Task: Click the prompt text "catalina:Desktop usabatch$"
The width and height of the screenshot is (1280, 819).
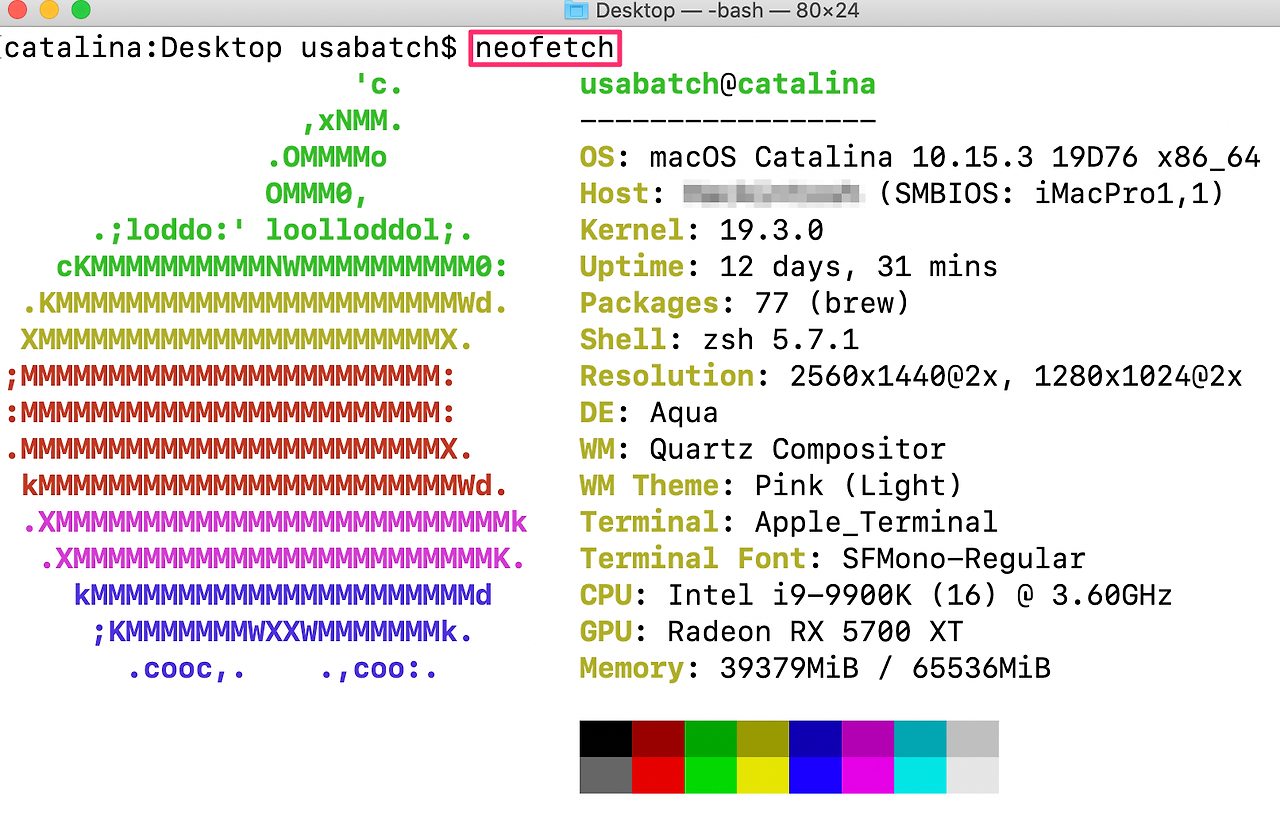Action: (231, 47)
